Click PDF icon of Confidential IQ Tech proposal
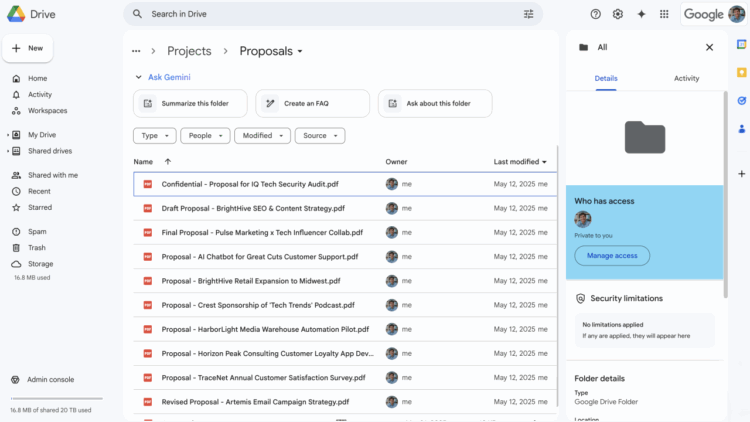 148,184
